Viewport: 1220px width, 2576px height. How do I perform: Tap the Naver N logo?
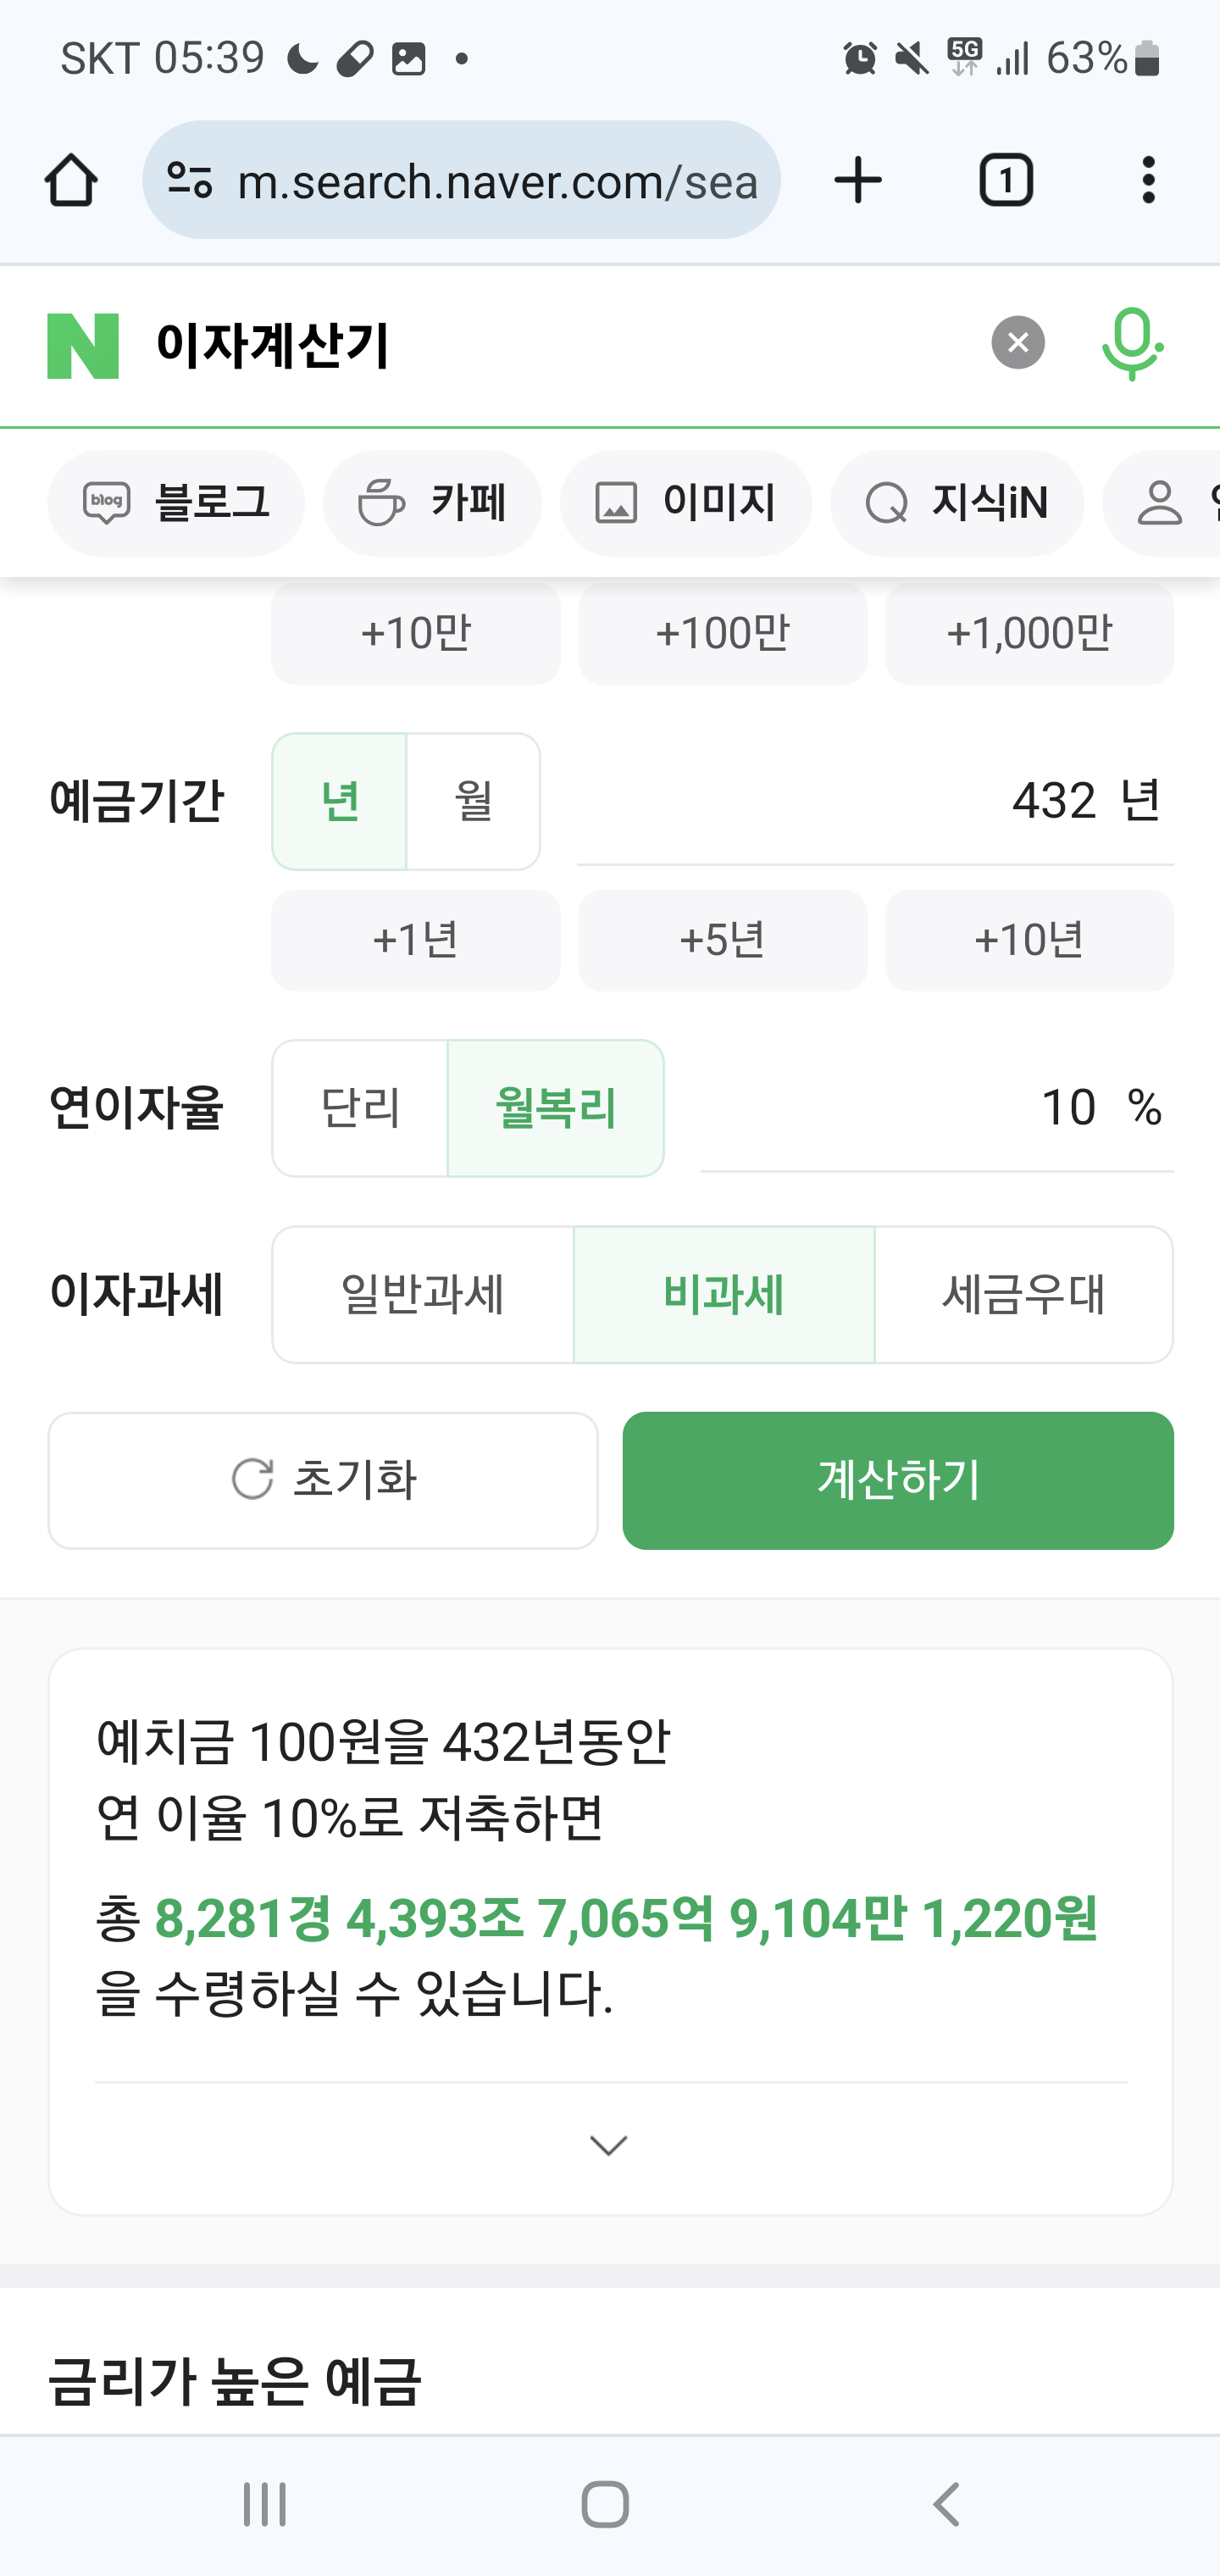83,346
